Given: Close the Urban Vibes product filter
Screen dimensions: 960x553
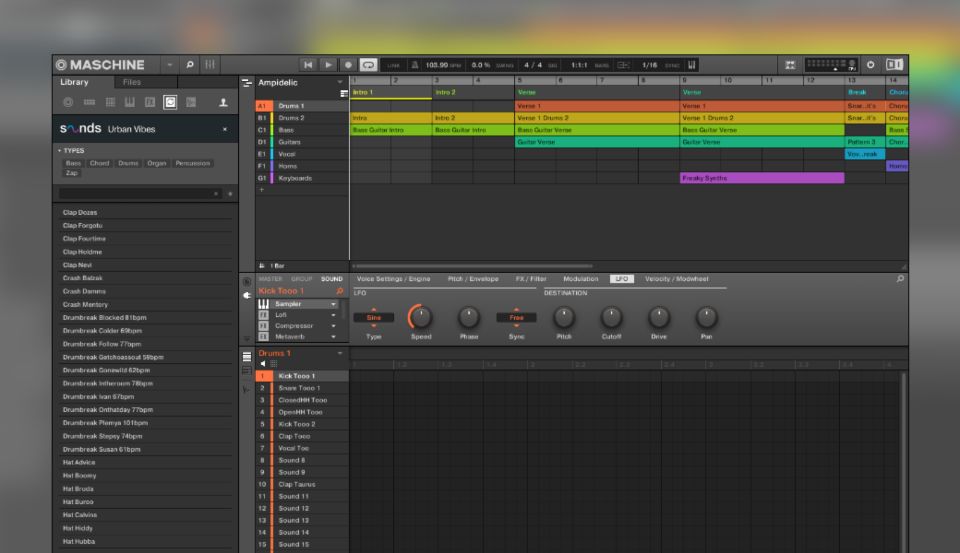Looking at the screenshot, I should pyautogui.click(x=225, y=129).
